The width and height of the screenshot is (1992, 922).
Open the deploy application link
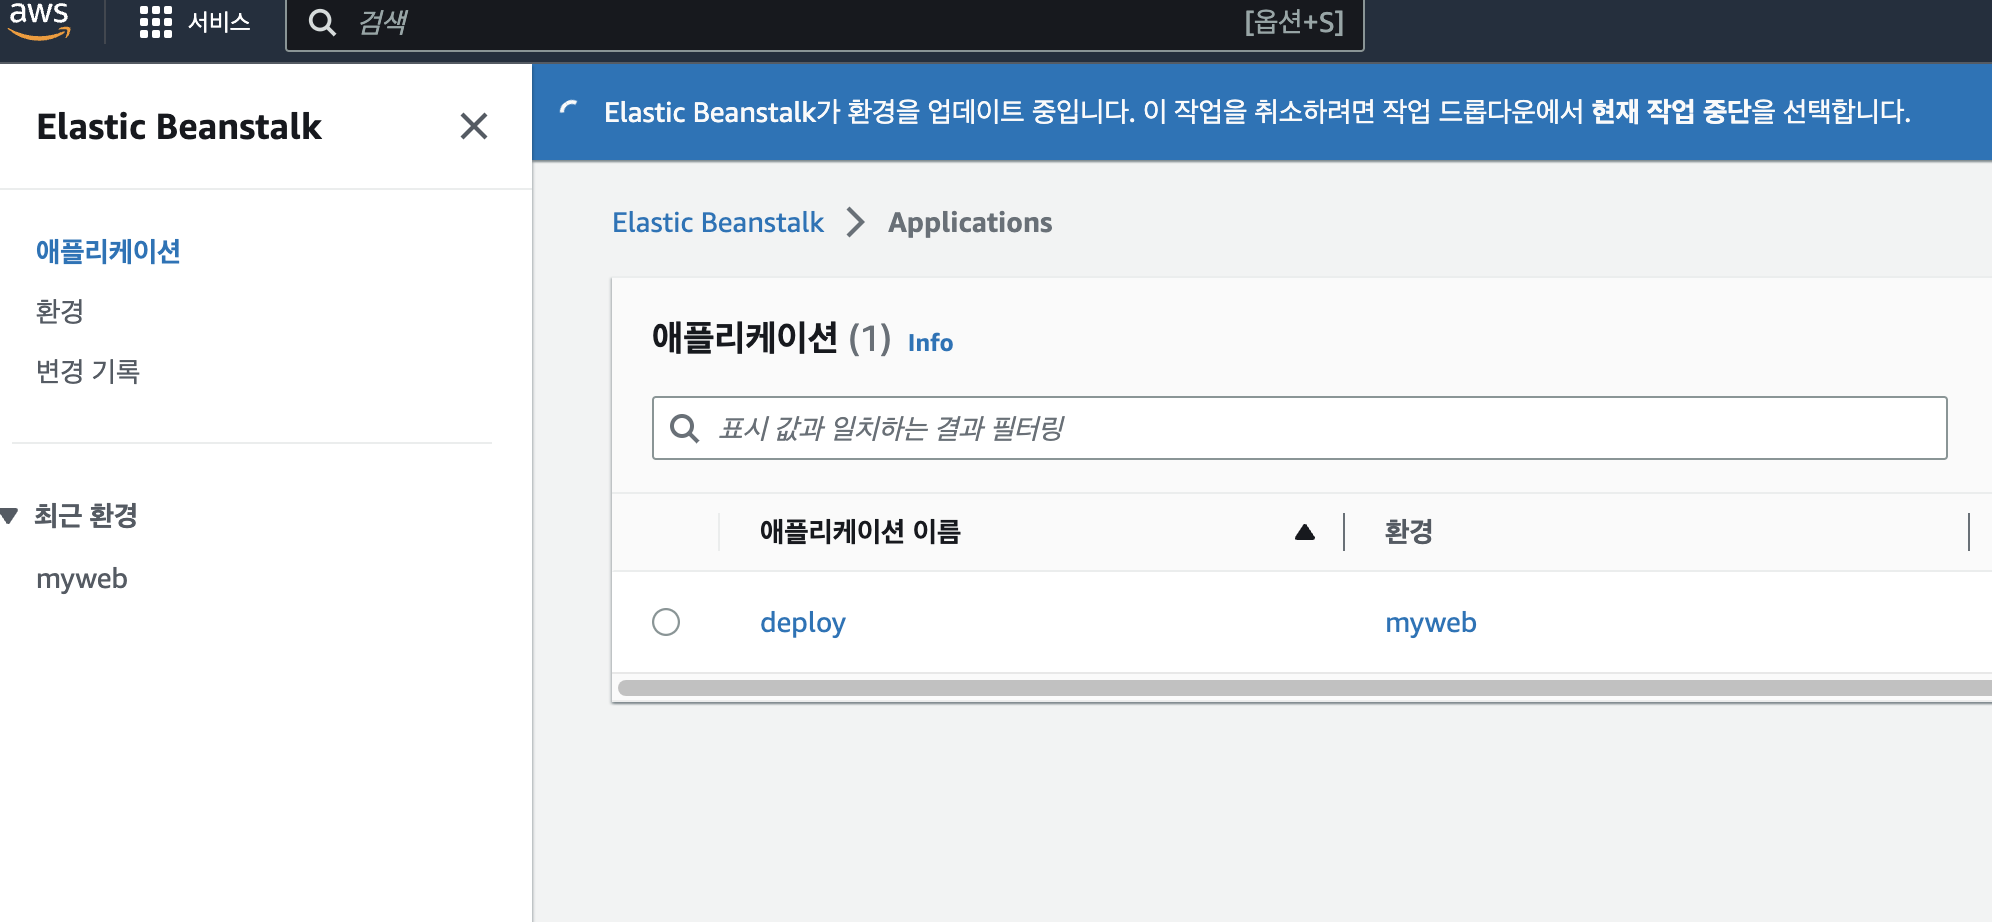pos(803,623)
